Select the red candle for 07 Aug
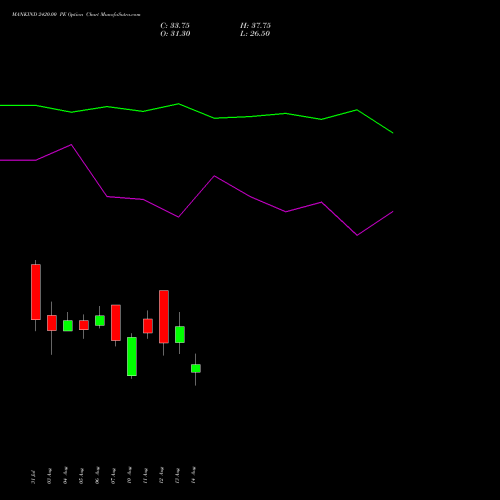 (116, 323)
